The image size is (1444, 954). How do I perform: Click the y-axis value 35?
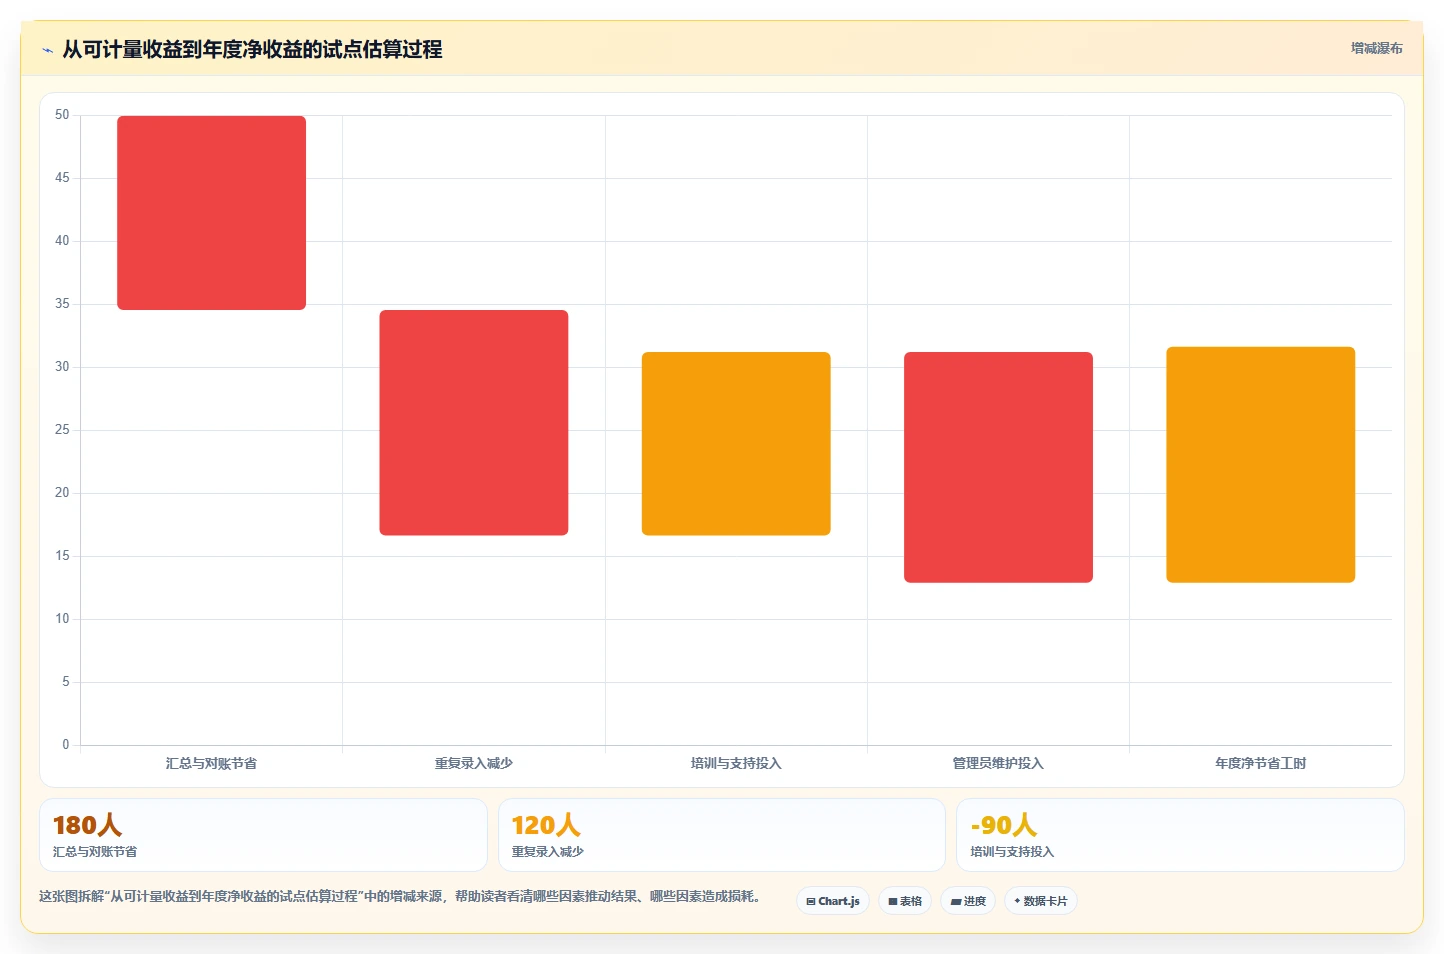pyautogui.click(x=62, y=304)
